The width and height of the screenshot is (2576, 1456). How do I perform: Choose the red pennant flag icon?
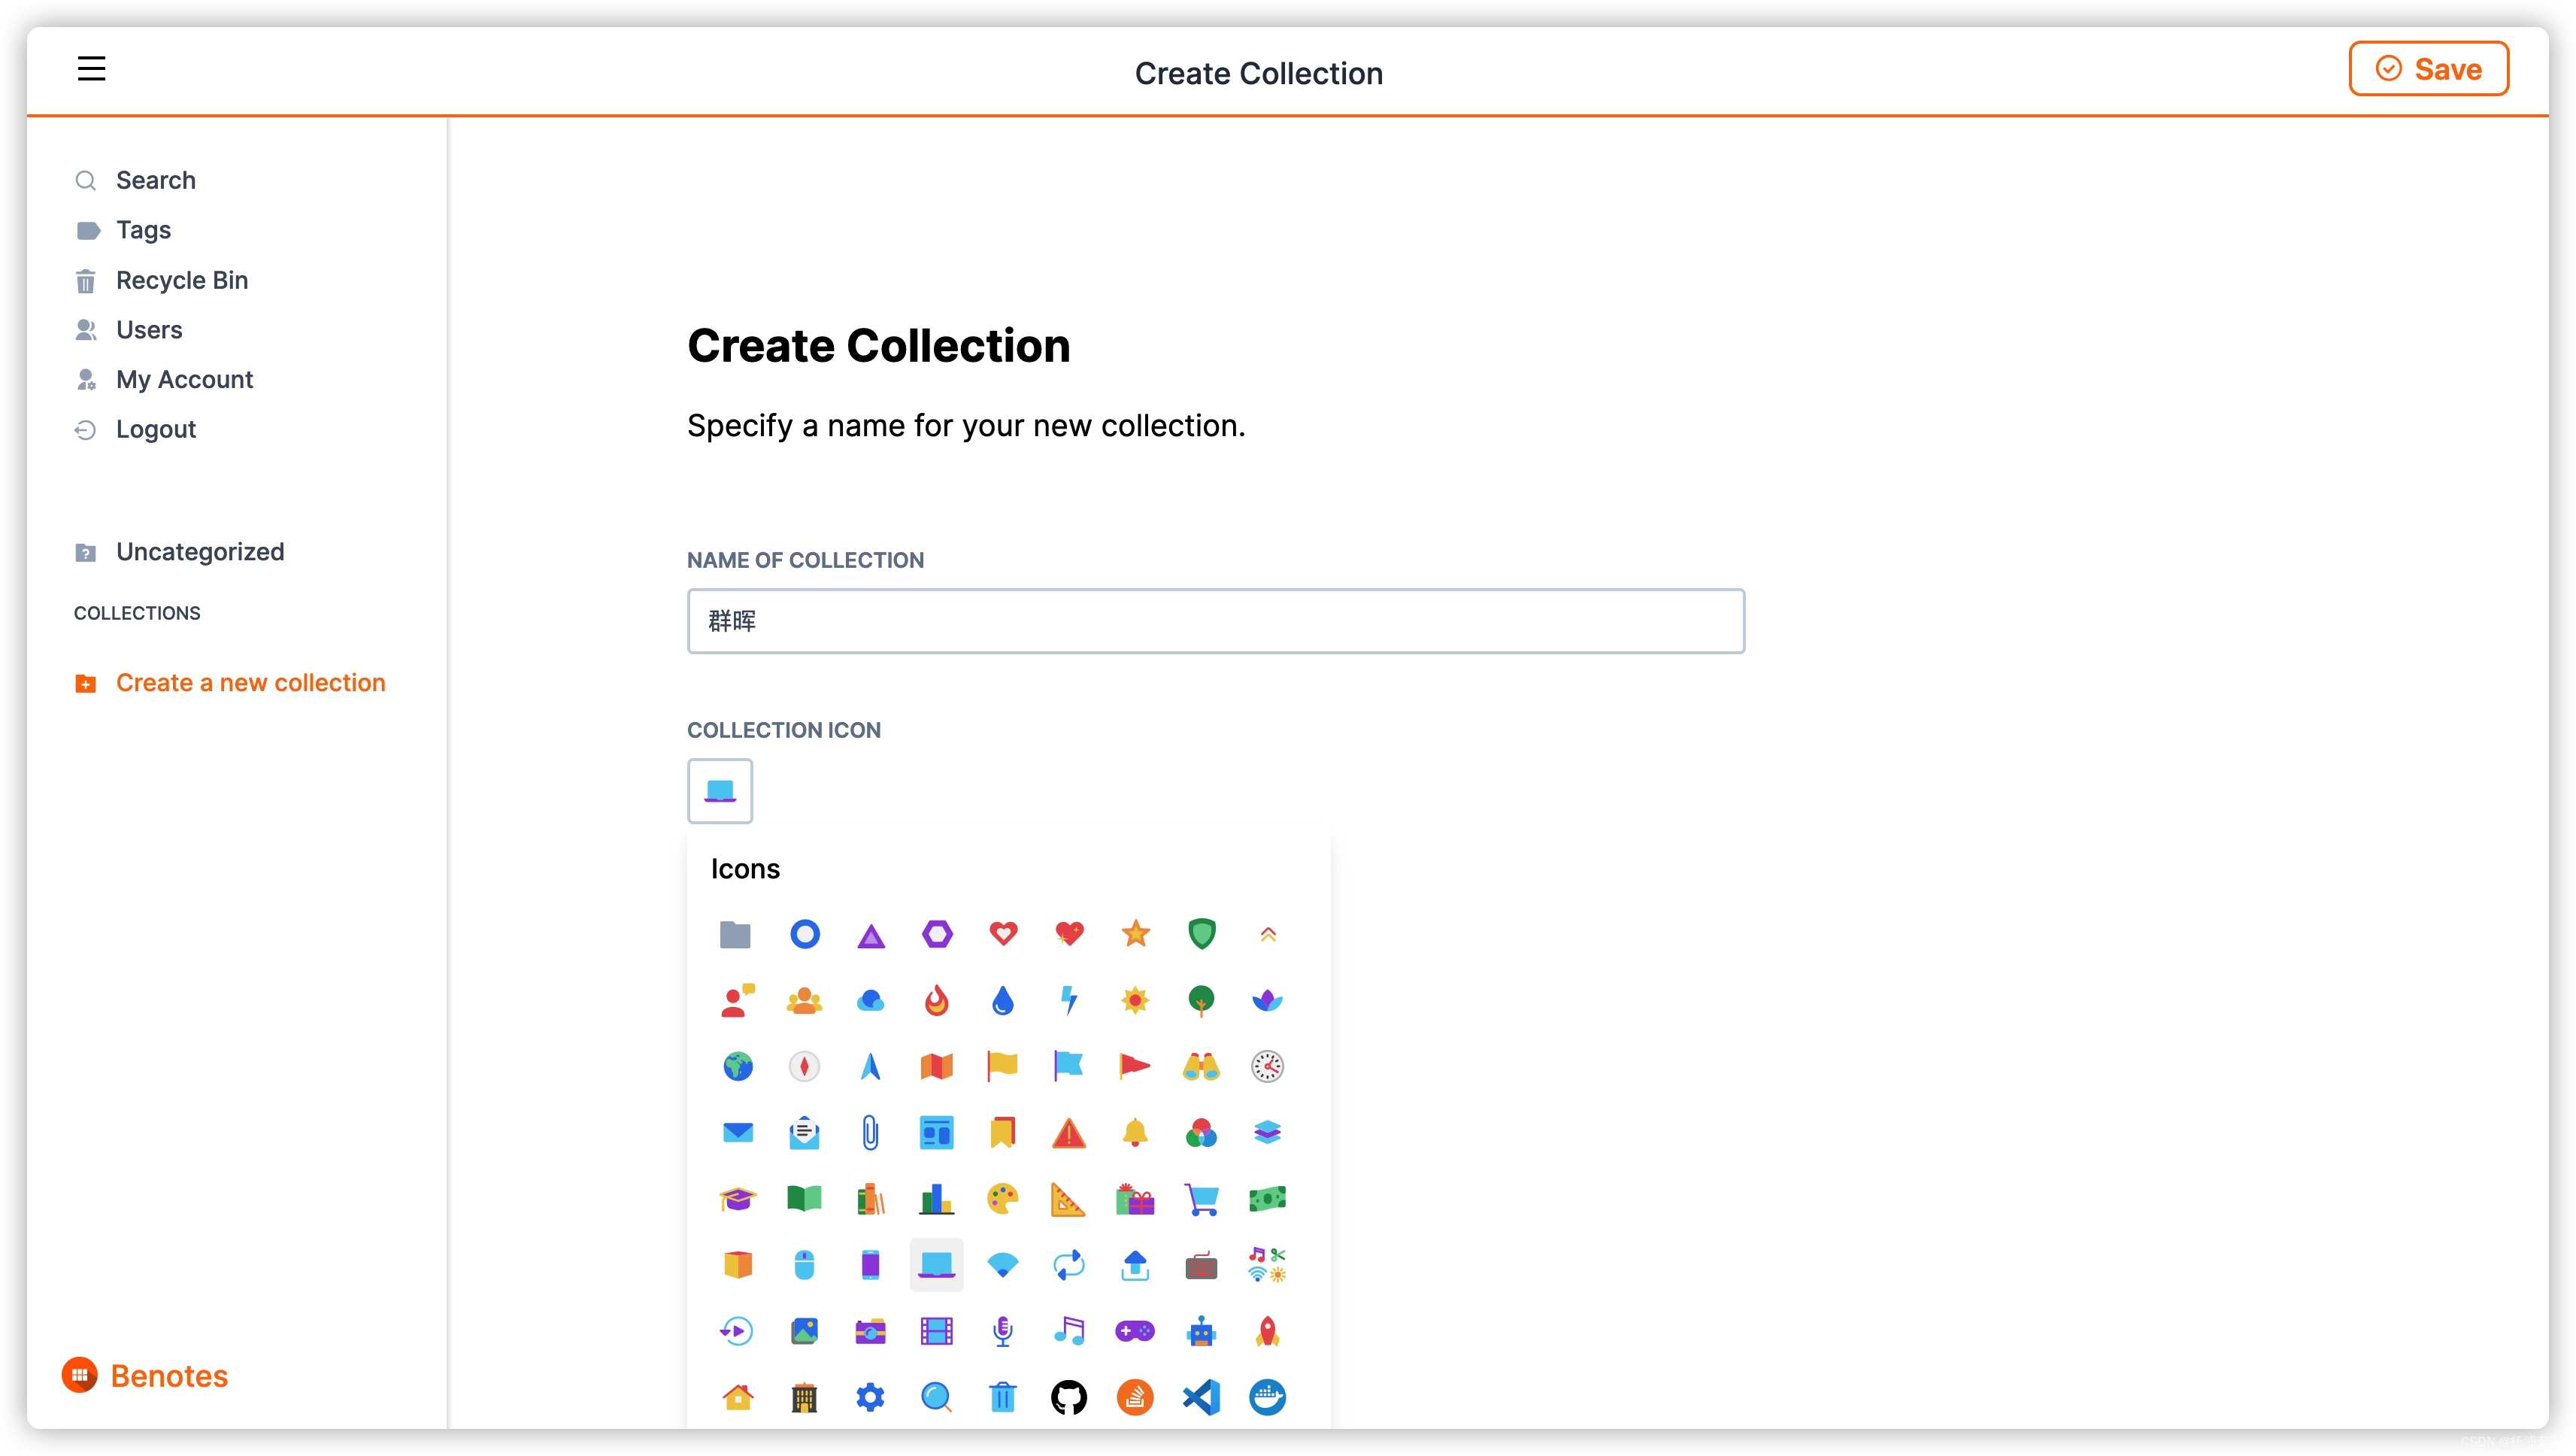pyautogui.click(x=1135, y=1066)
